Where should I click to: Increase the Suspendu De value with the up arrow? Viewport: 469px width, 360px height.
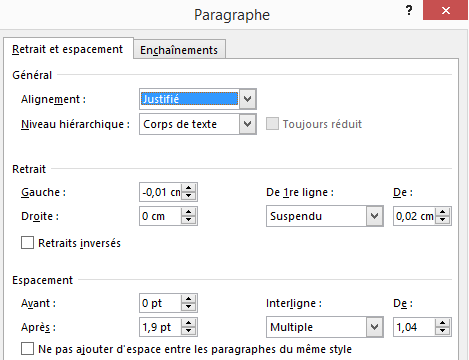pyautogui.click(x=443, y=212)
